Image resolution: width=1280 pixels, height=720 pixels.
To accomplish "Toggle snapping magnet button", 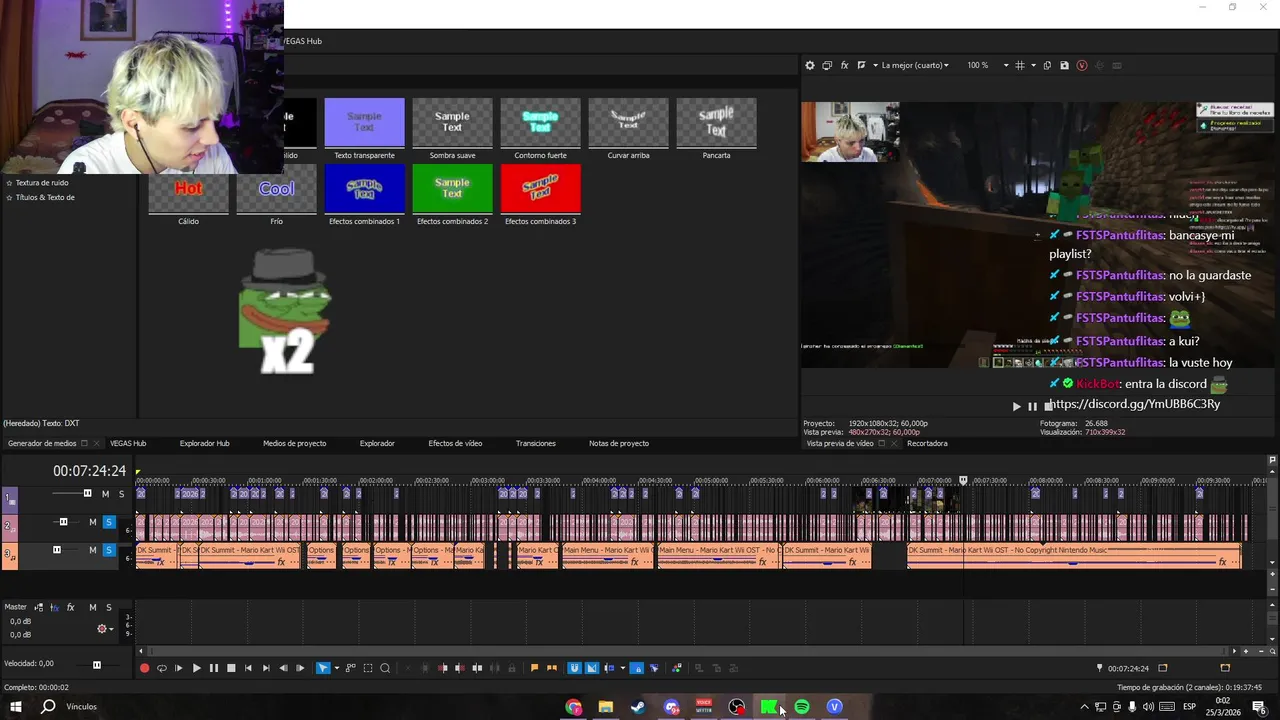I will pos(575,668).
